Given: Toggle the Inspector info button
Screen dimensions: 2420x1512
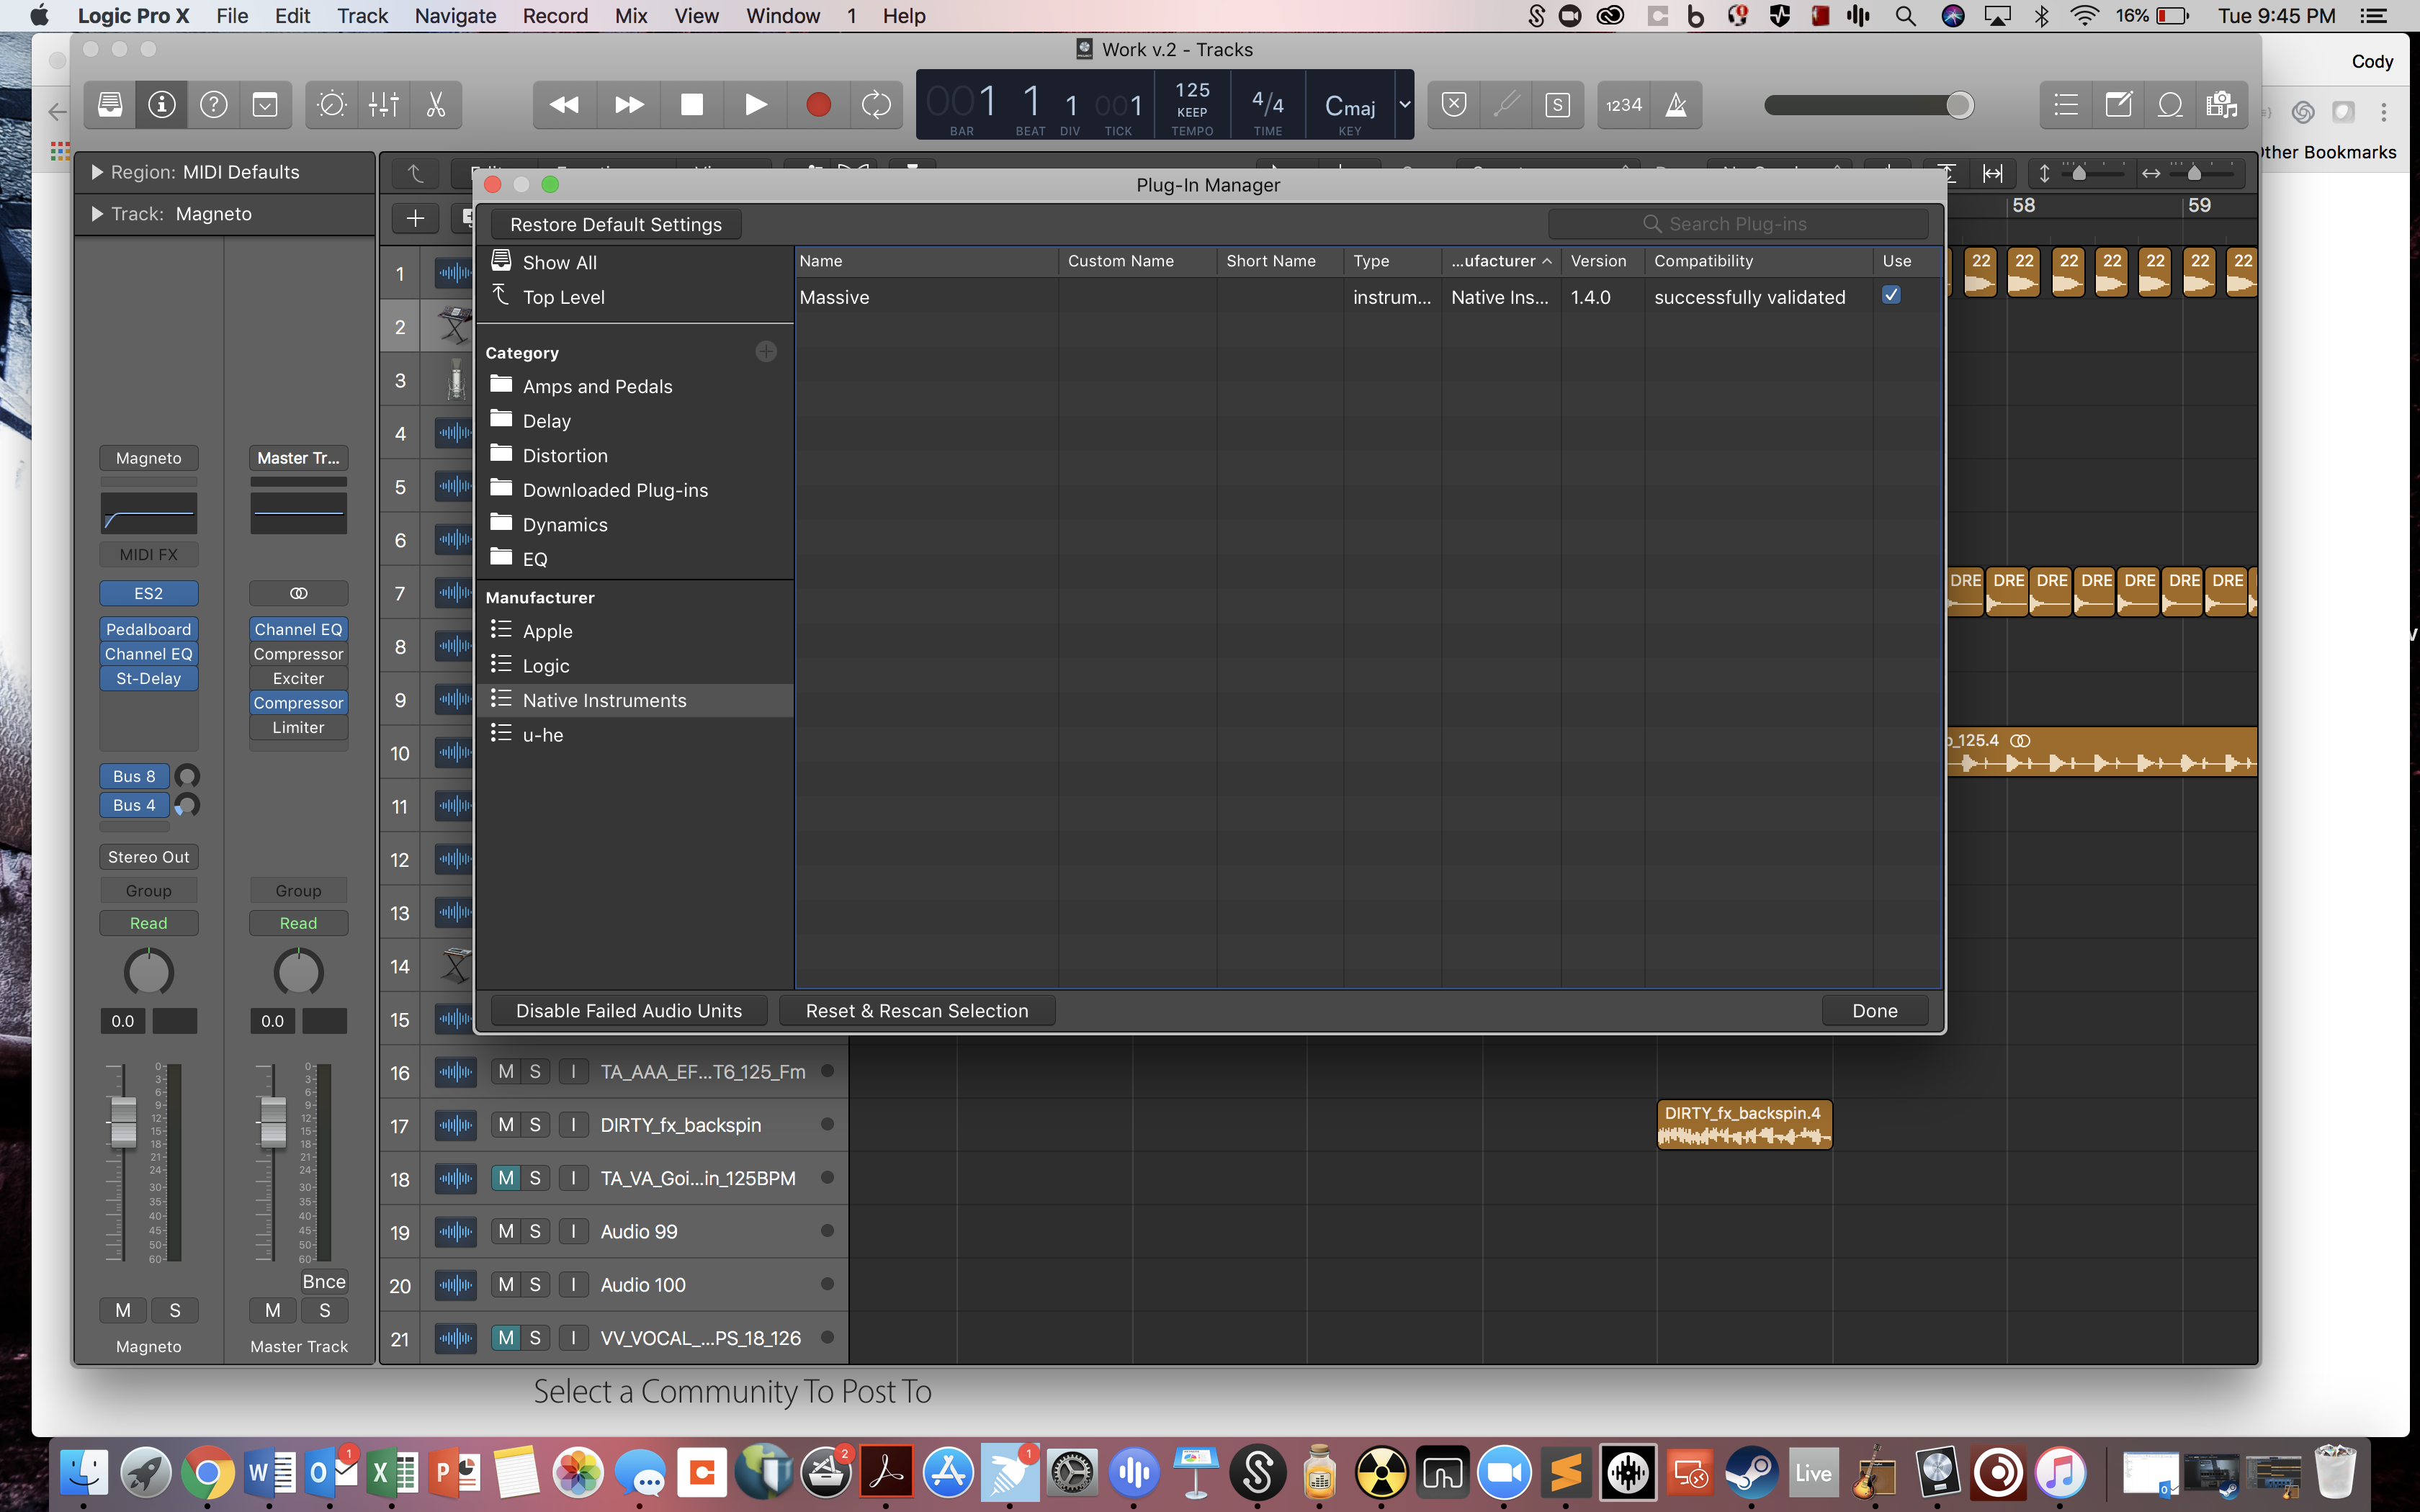Looking at the screenshot, I should click(162, 104).
